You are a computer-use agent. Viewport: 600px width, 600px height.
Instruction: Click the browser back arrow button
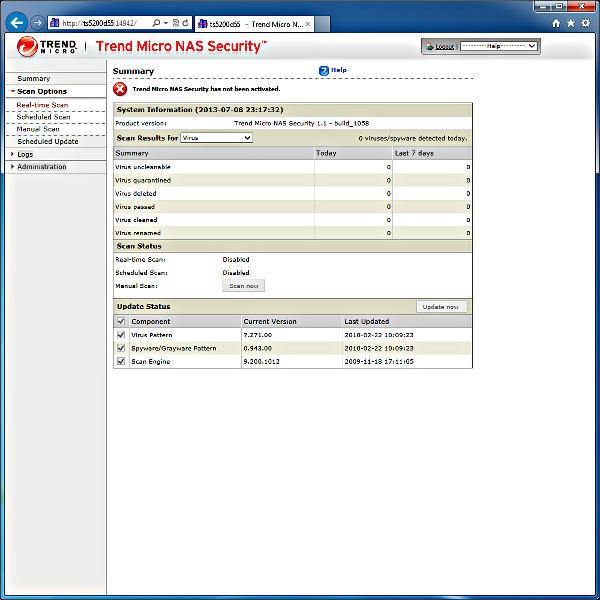tap(17, 23)
